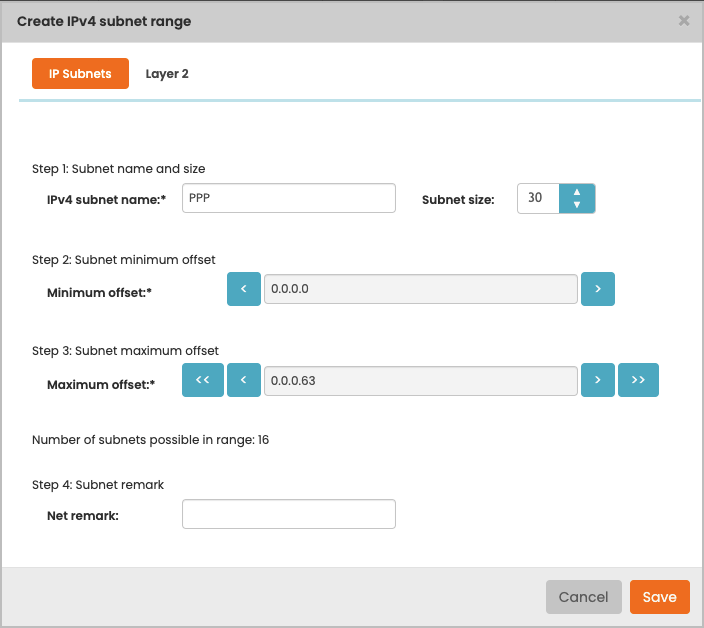Click the Subnet size value box

pos(538,198)
